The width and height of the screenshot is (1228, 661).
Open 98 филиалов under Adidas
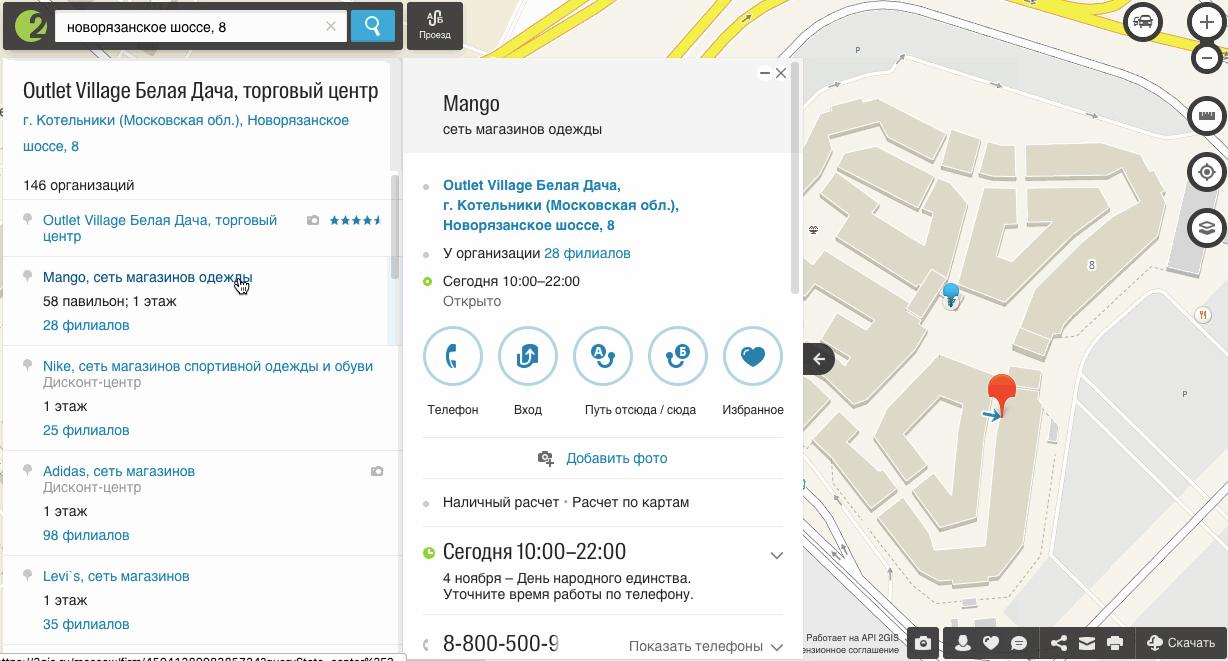coord(86,535)
